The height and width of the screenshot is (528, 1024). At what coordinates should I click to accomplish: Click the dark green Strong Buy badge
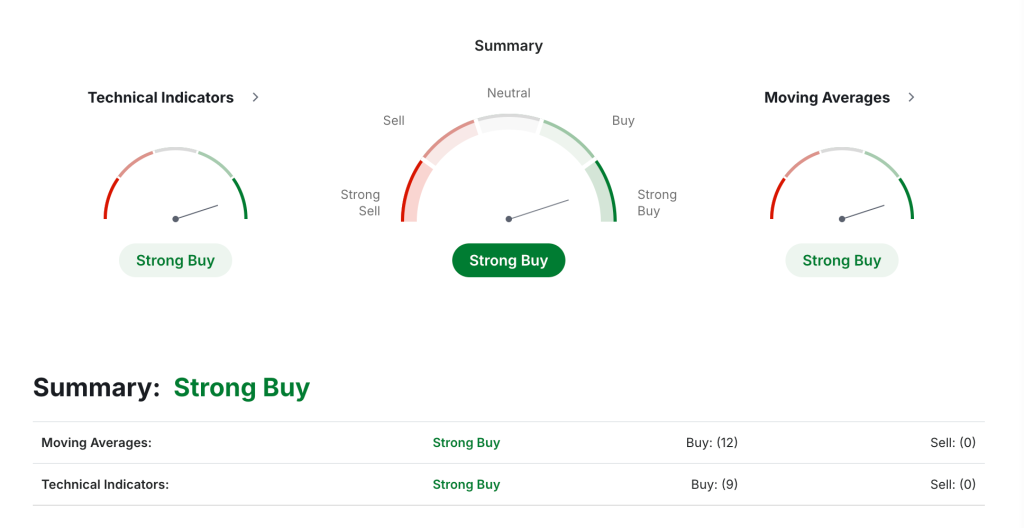508,260
